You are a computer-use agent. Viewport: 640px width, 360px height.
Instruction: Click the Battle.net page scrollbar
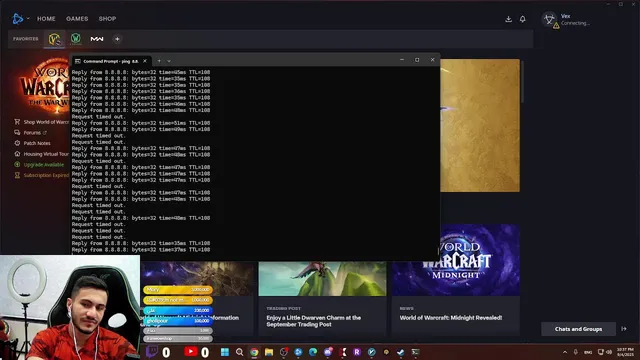click(x=522, y=82)
